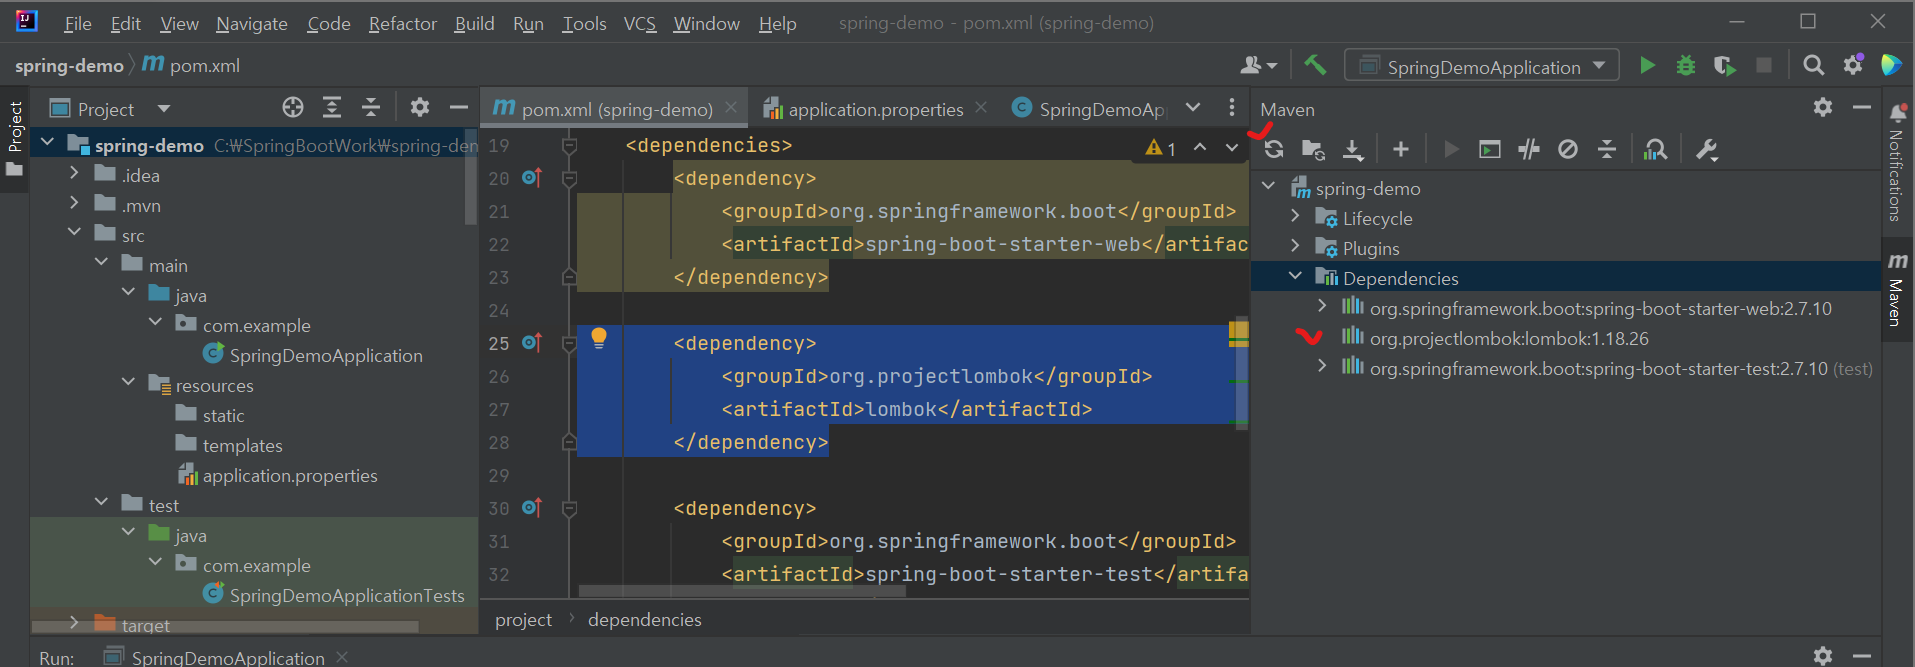This screenshot has width=1915, height=667.
Task: Click warning count indicator in editor
Action: pyautogui.click(x=1161, y=148)
